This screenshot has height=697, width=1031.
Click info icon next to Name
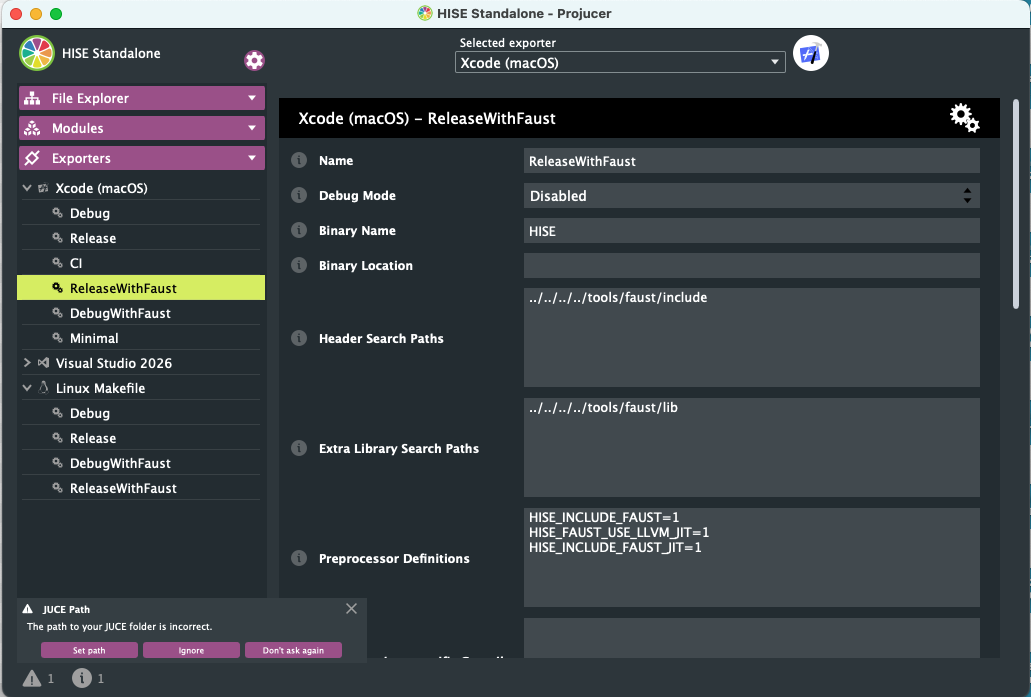[x=299, y=160]
